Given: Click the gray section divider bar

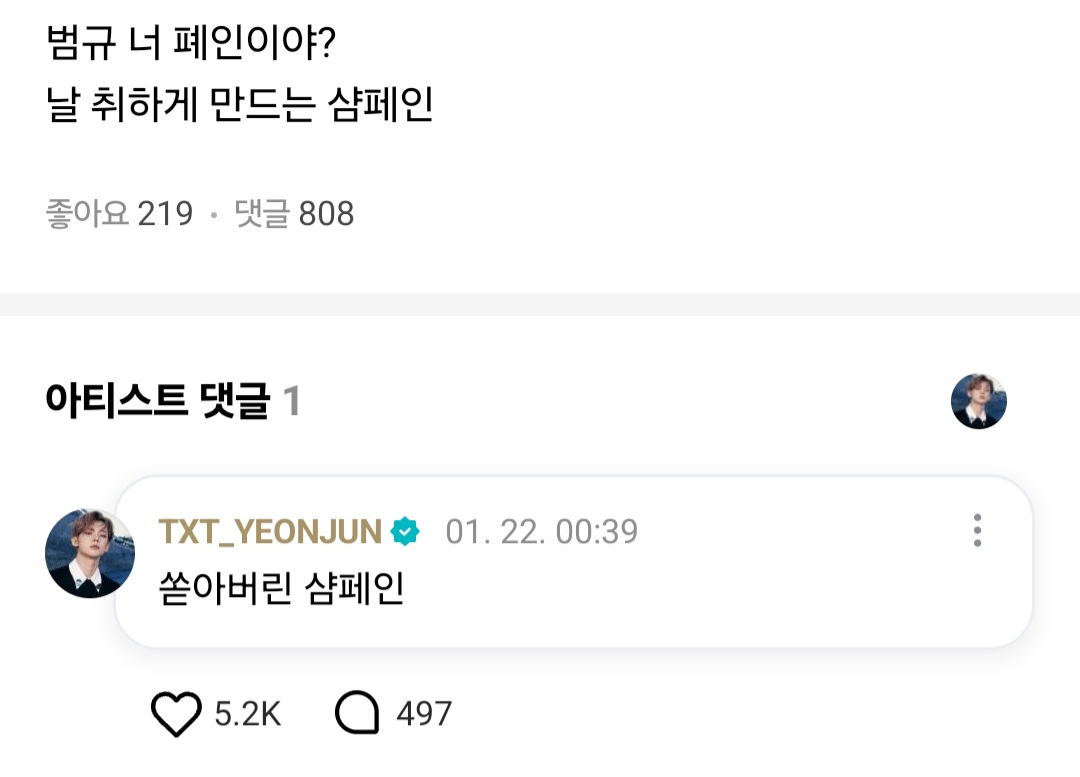Looking at the screenshot, I should click(540, 304).
